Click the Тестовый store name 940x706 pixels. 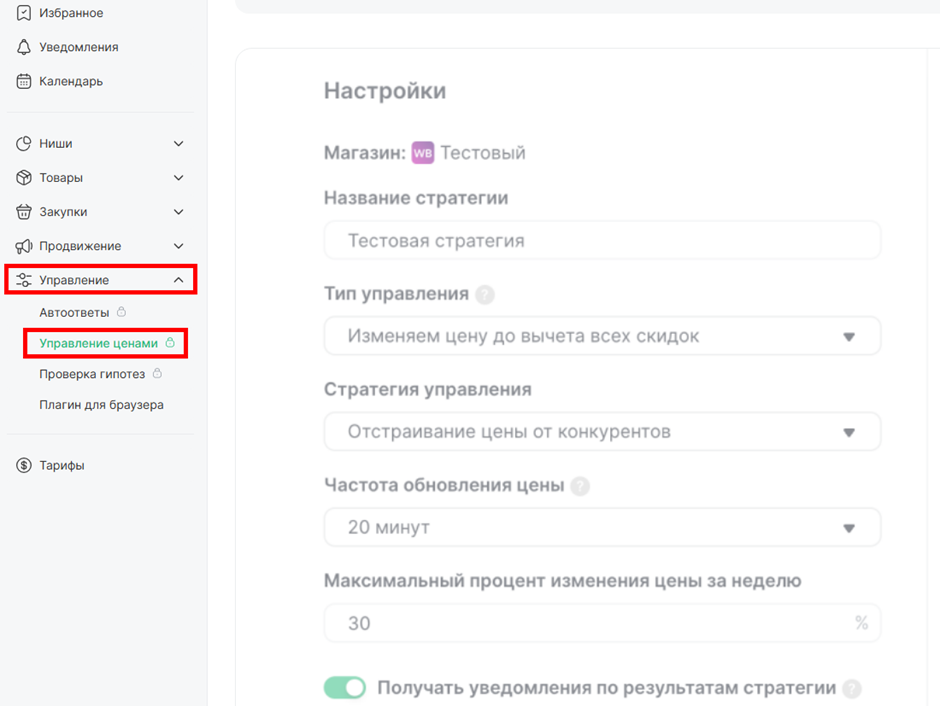click(483, 153)
